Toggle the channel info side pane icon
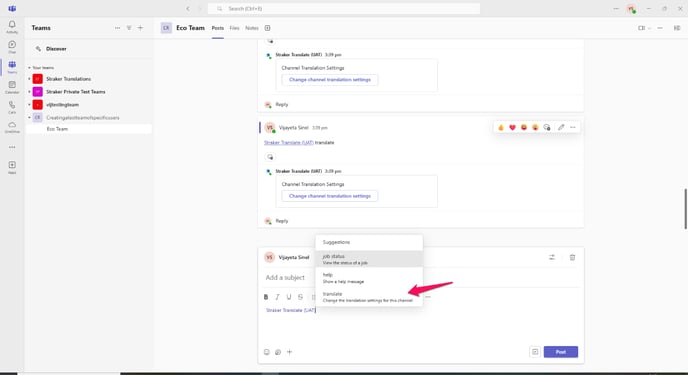The width and height of the screenshot is (688, 375). (x=677, y=28)
